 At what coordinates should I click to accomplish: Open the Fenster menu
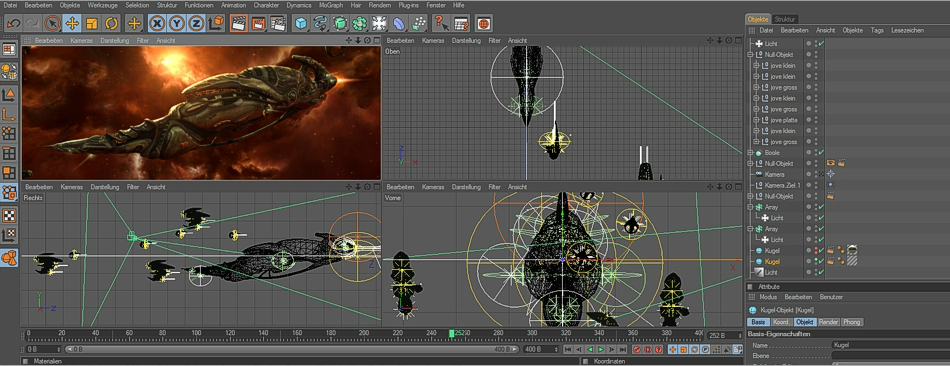pyautogui.click(x=436, y=5)
